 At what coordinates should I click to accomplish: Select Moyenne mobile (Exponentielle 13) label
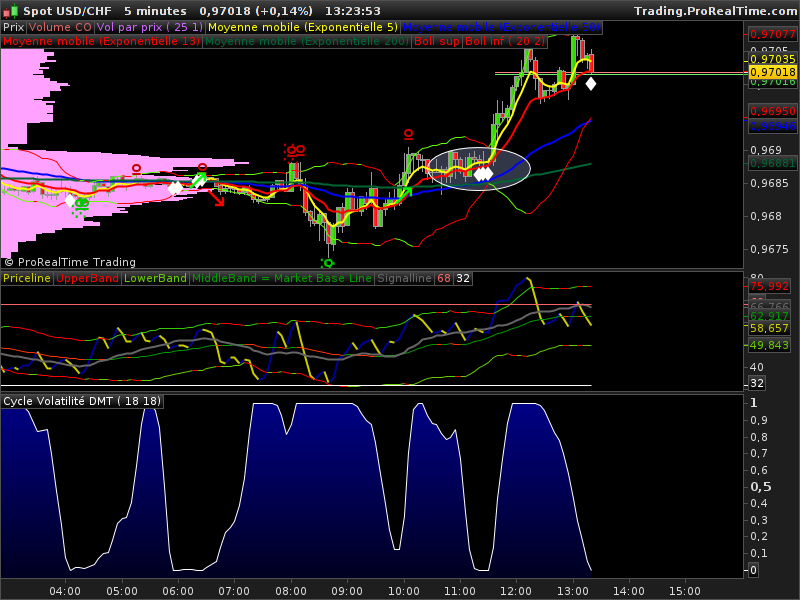click(101, 41)
